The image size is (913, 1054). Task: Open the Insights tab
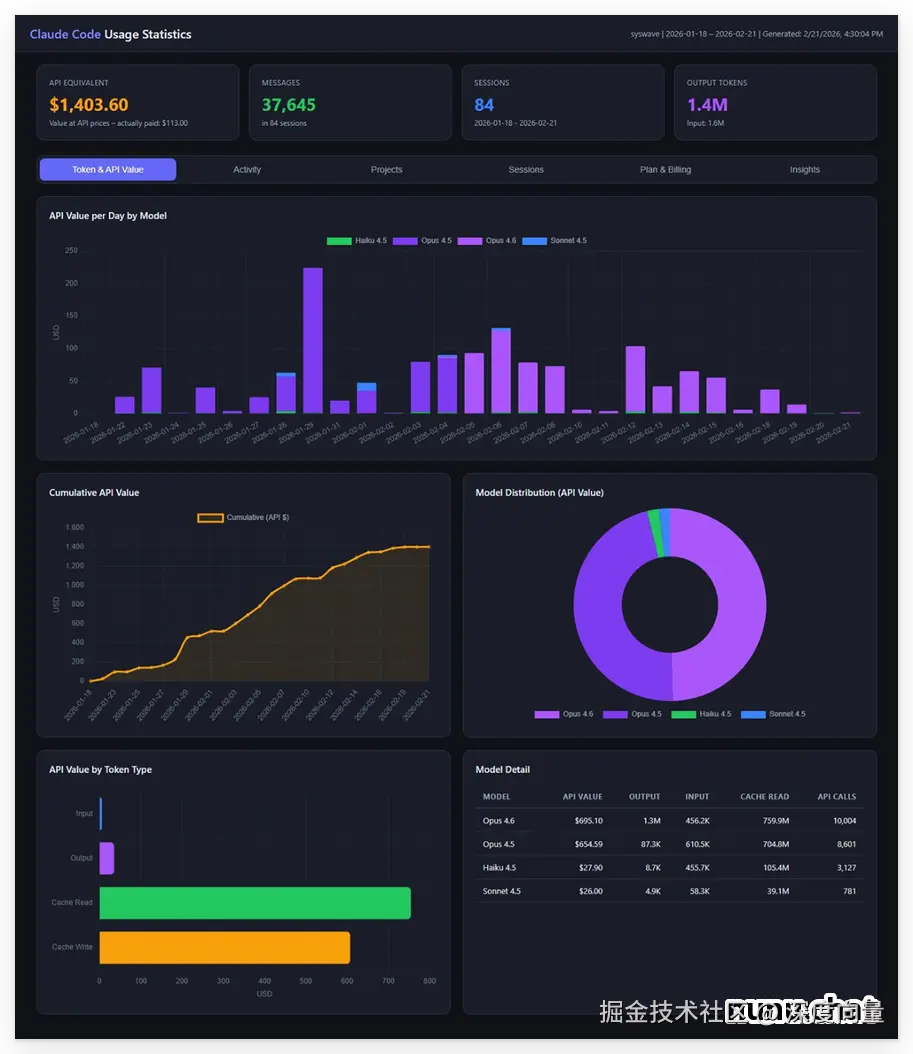(804, 169)
